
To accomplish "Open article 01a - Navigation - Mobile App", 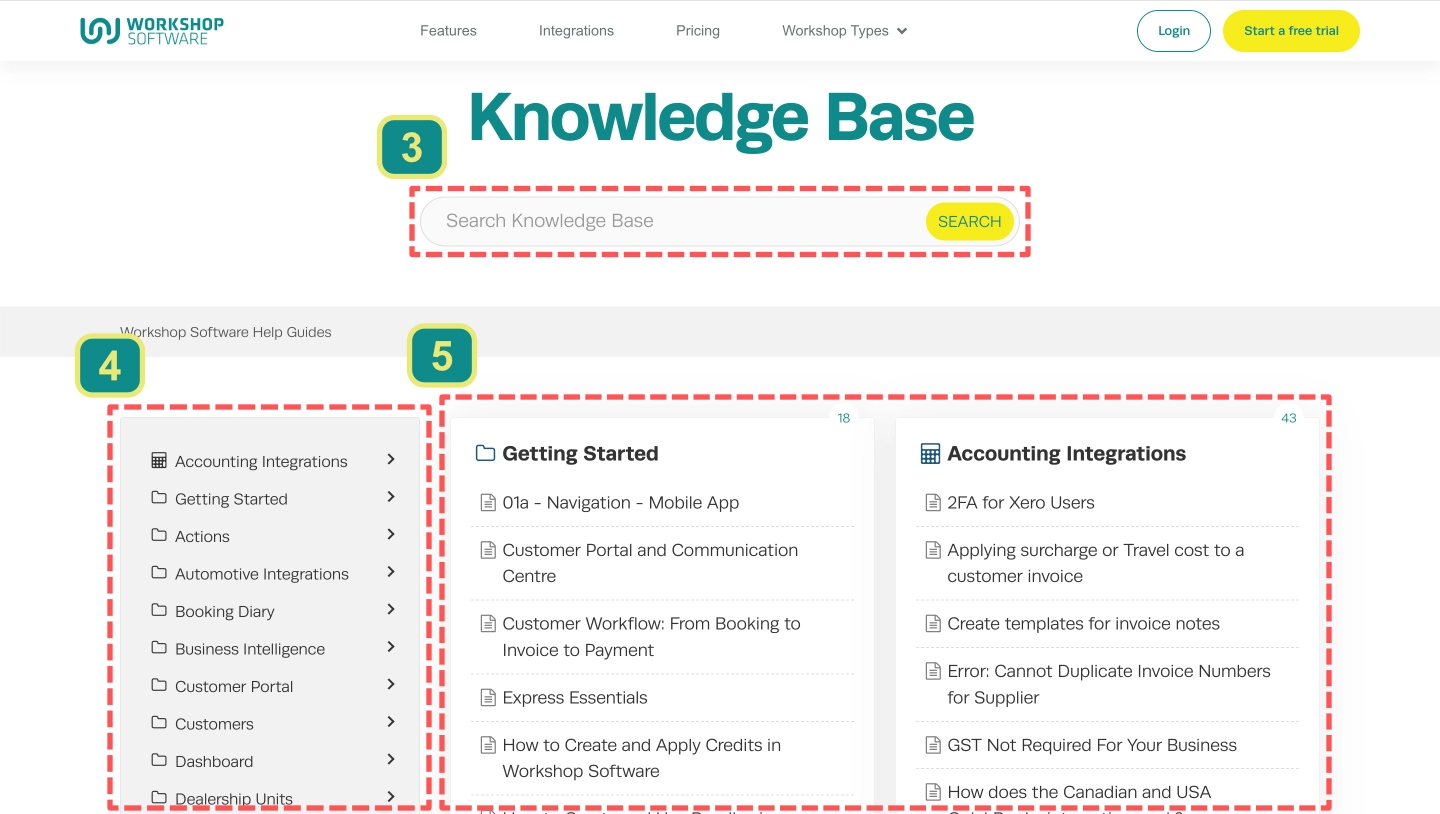I will [x=620, y=503].
